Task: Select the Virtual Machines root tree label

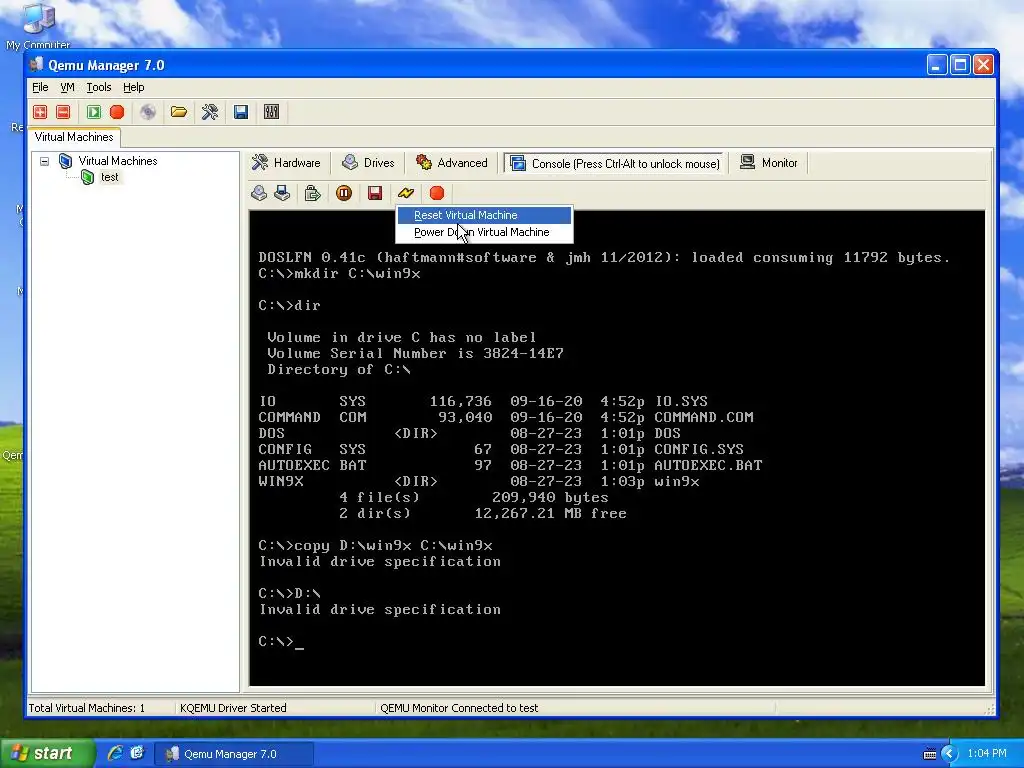Action: 118,161
